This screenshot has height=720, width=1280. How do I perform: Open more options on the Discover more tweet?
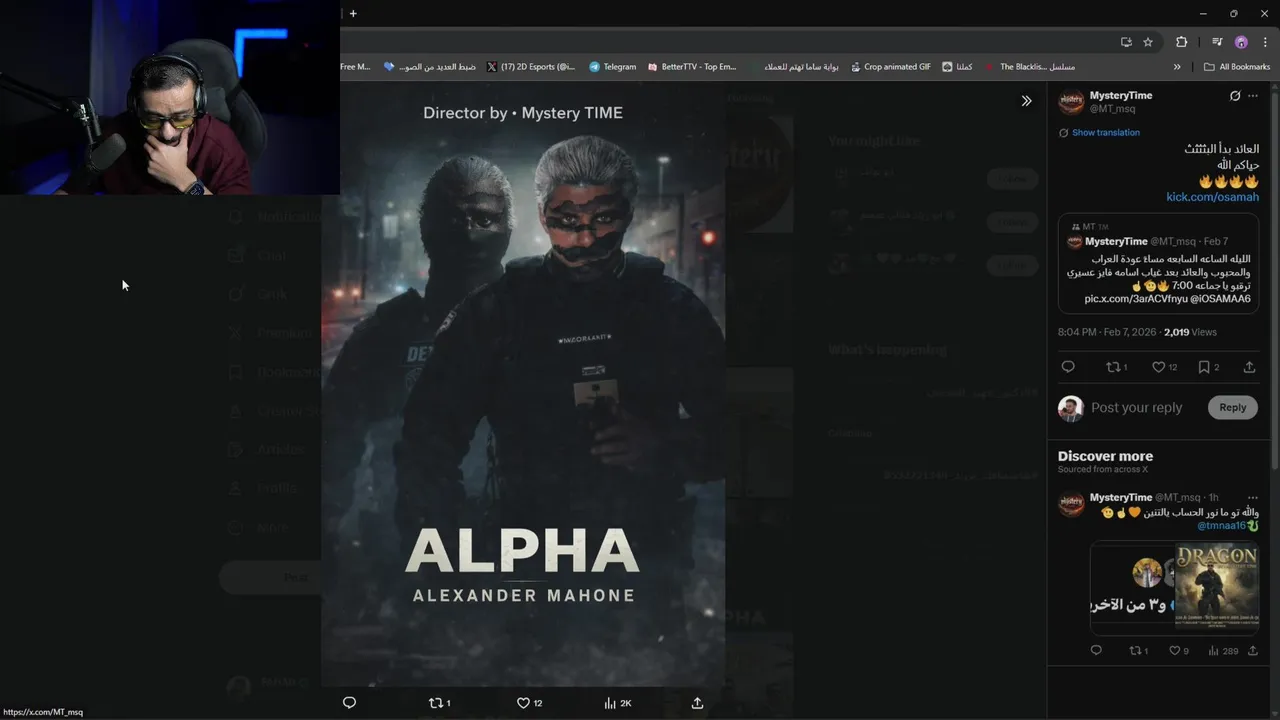1253,497
